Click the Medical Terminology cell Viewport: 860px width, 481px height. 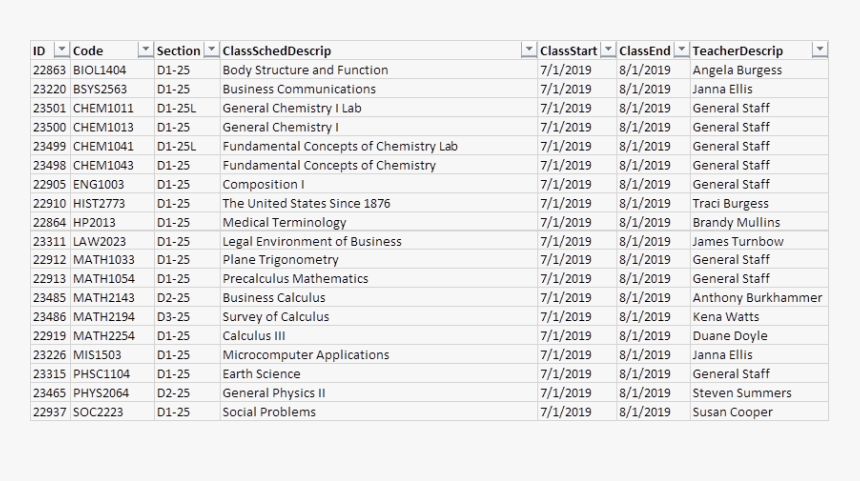pyautogui.click(x=284, y=223)
